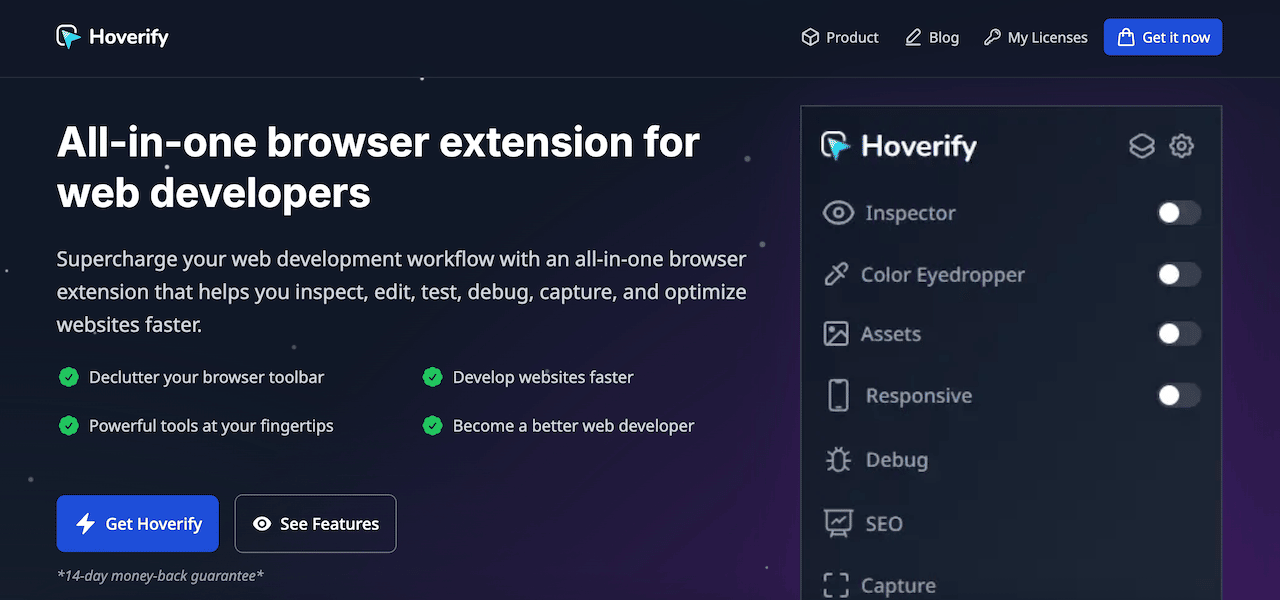1280x600 pixels.
Task: Click Develop websites faster text
Action: point(543,377)
